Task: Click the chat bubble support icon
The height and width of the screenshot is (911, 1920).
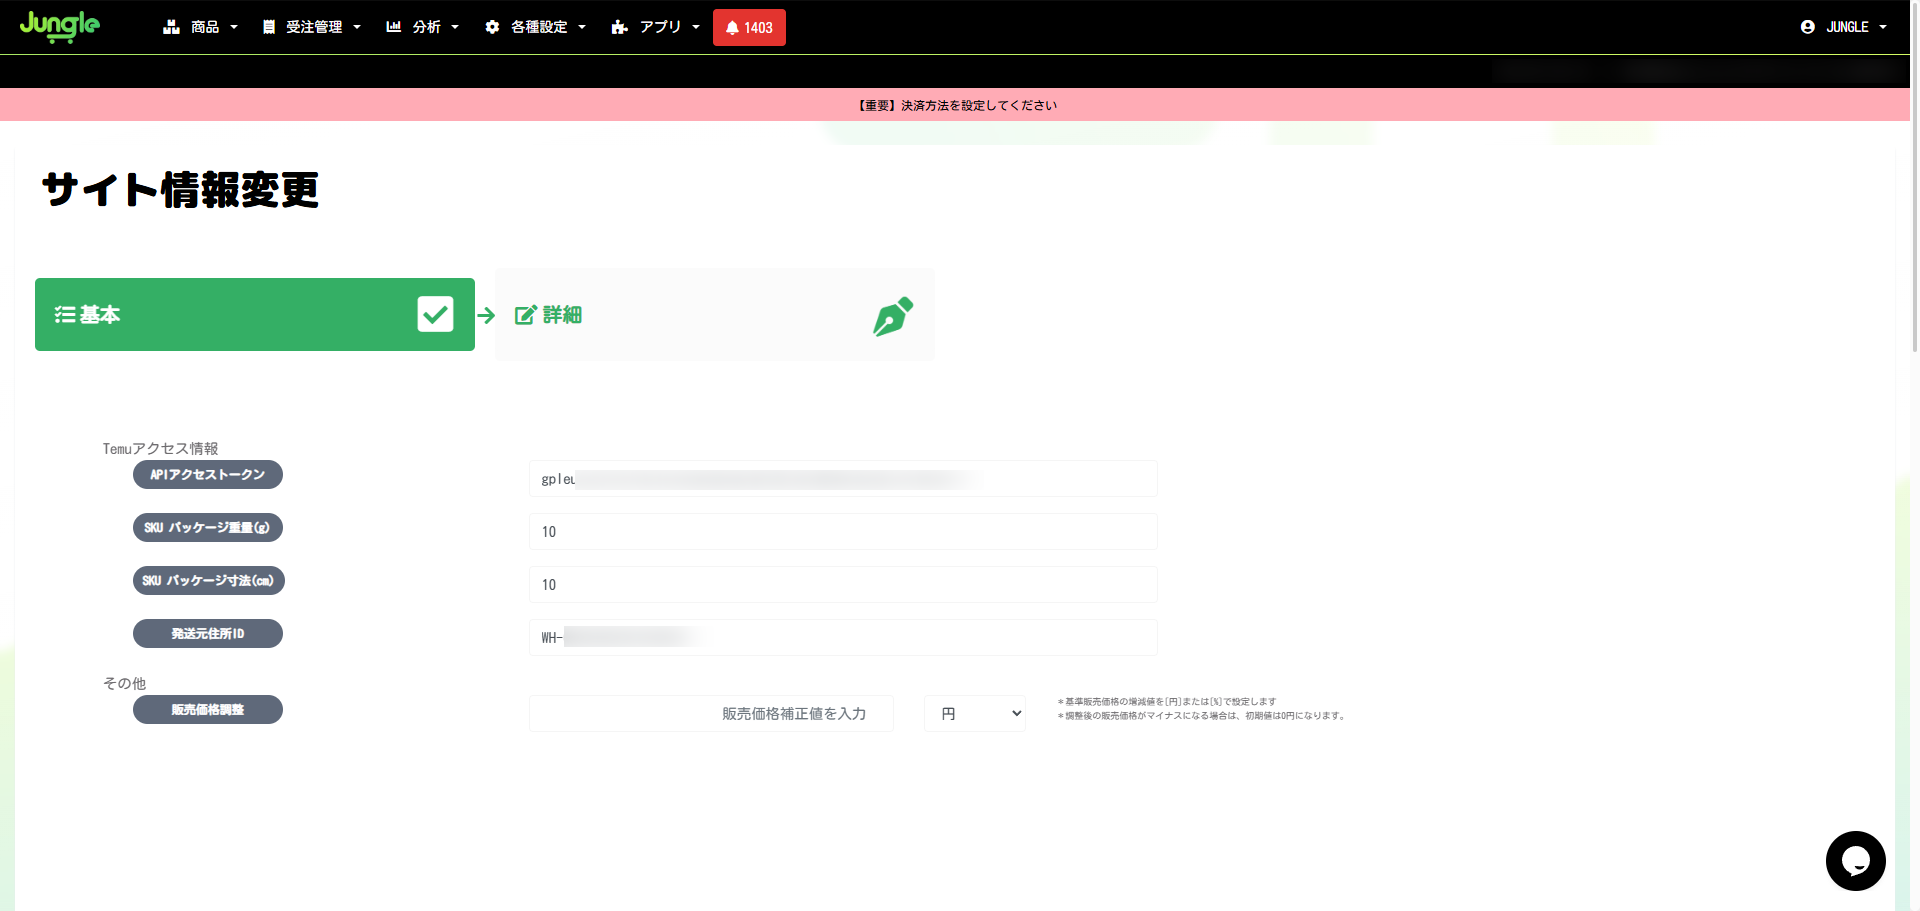Action: click(x=1855, y=860)
